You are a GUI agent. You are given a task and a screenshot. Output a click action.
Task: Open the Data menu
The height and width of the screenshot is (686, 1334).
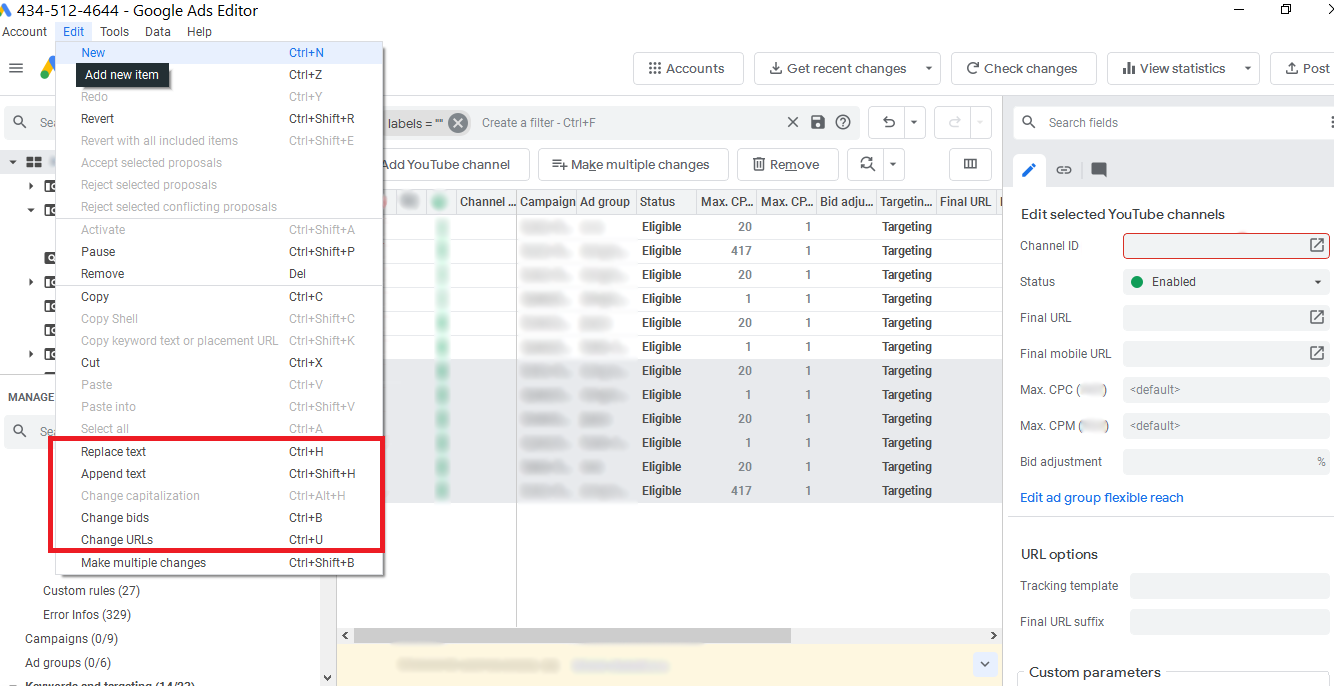click(158, 31)
